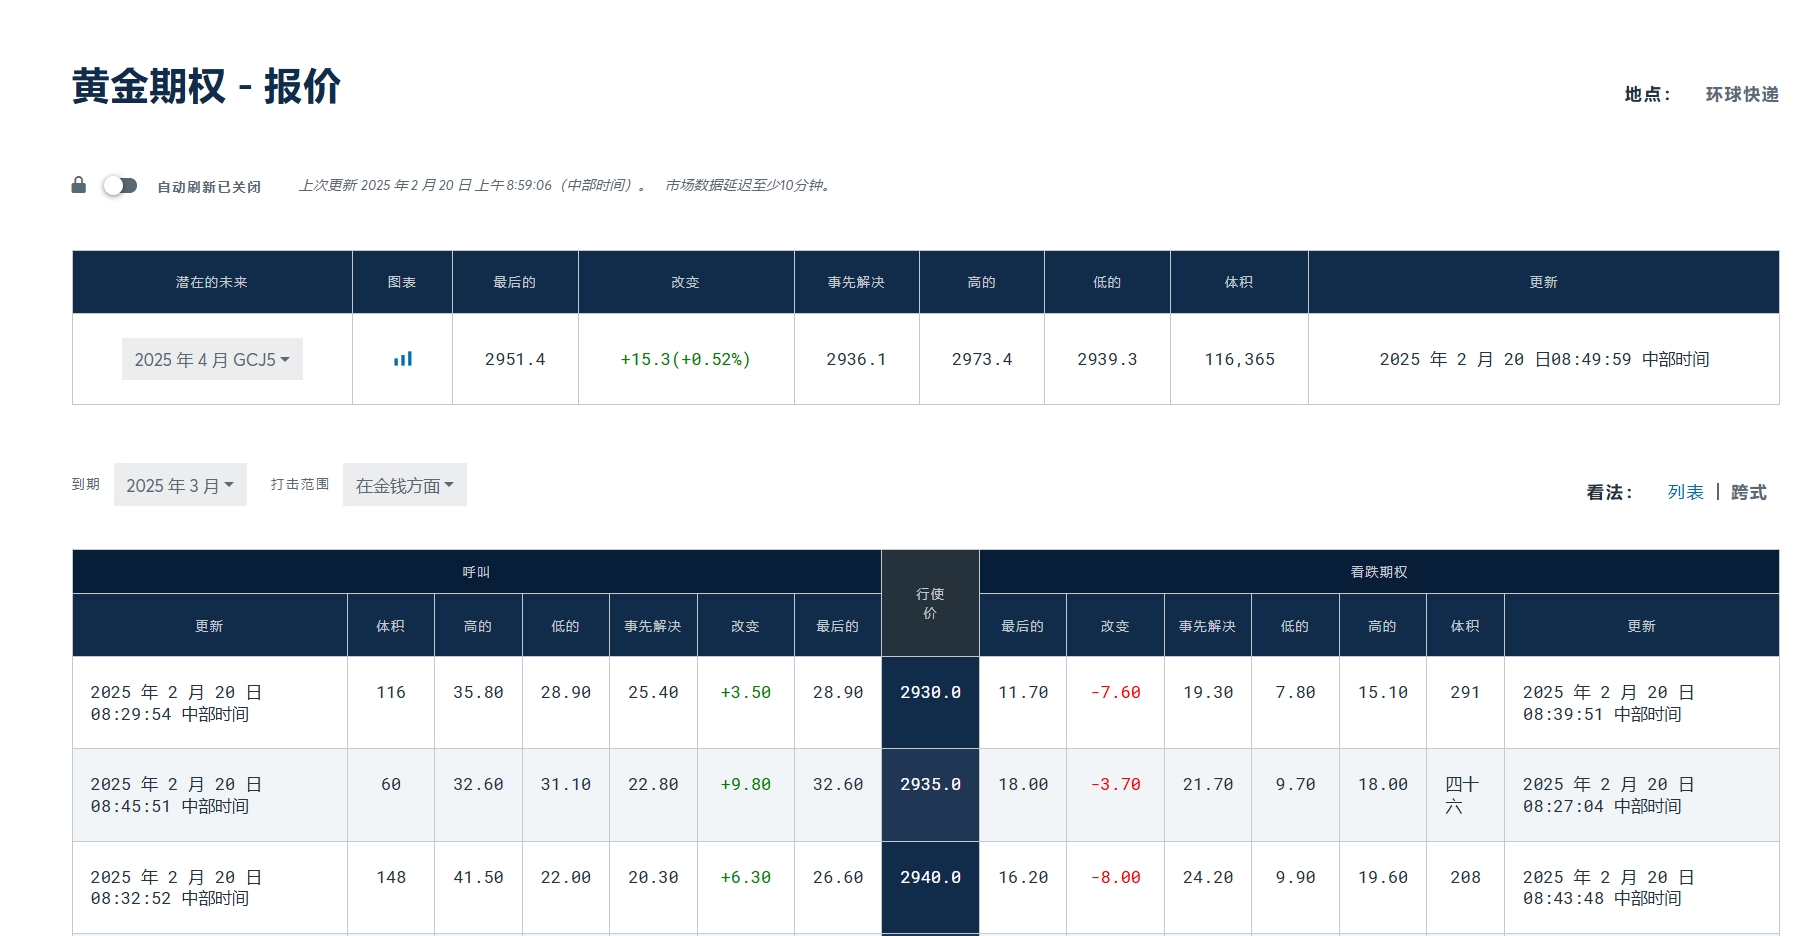Click the futures high value 2973.4

(982, 359)
